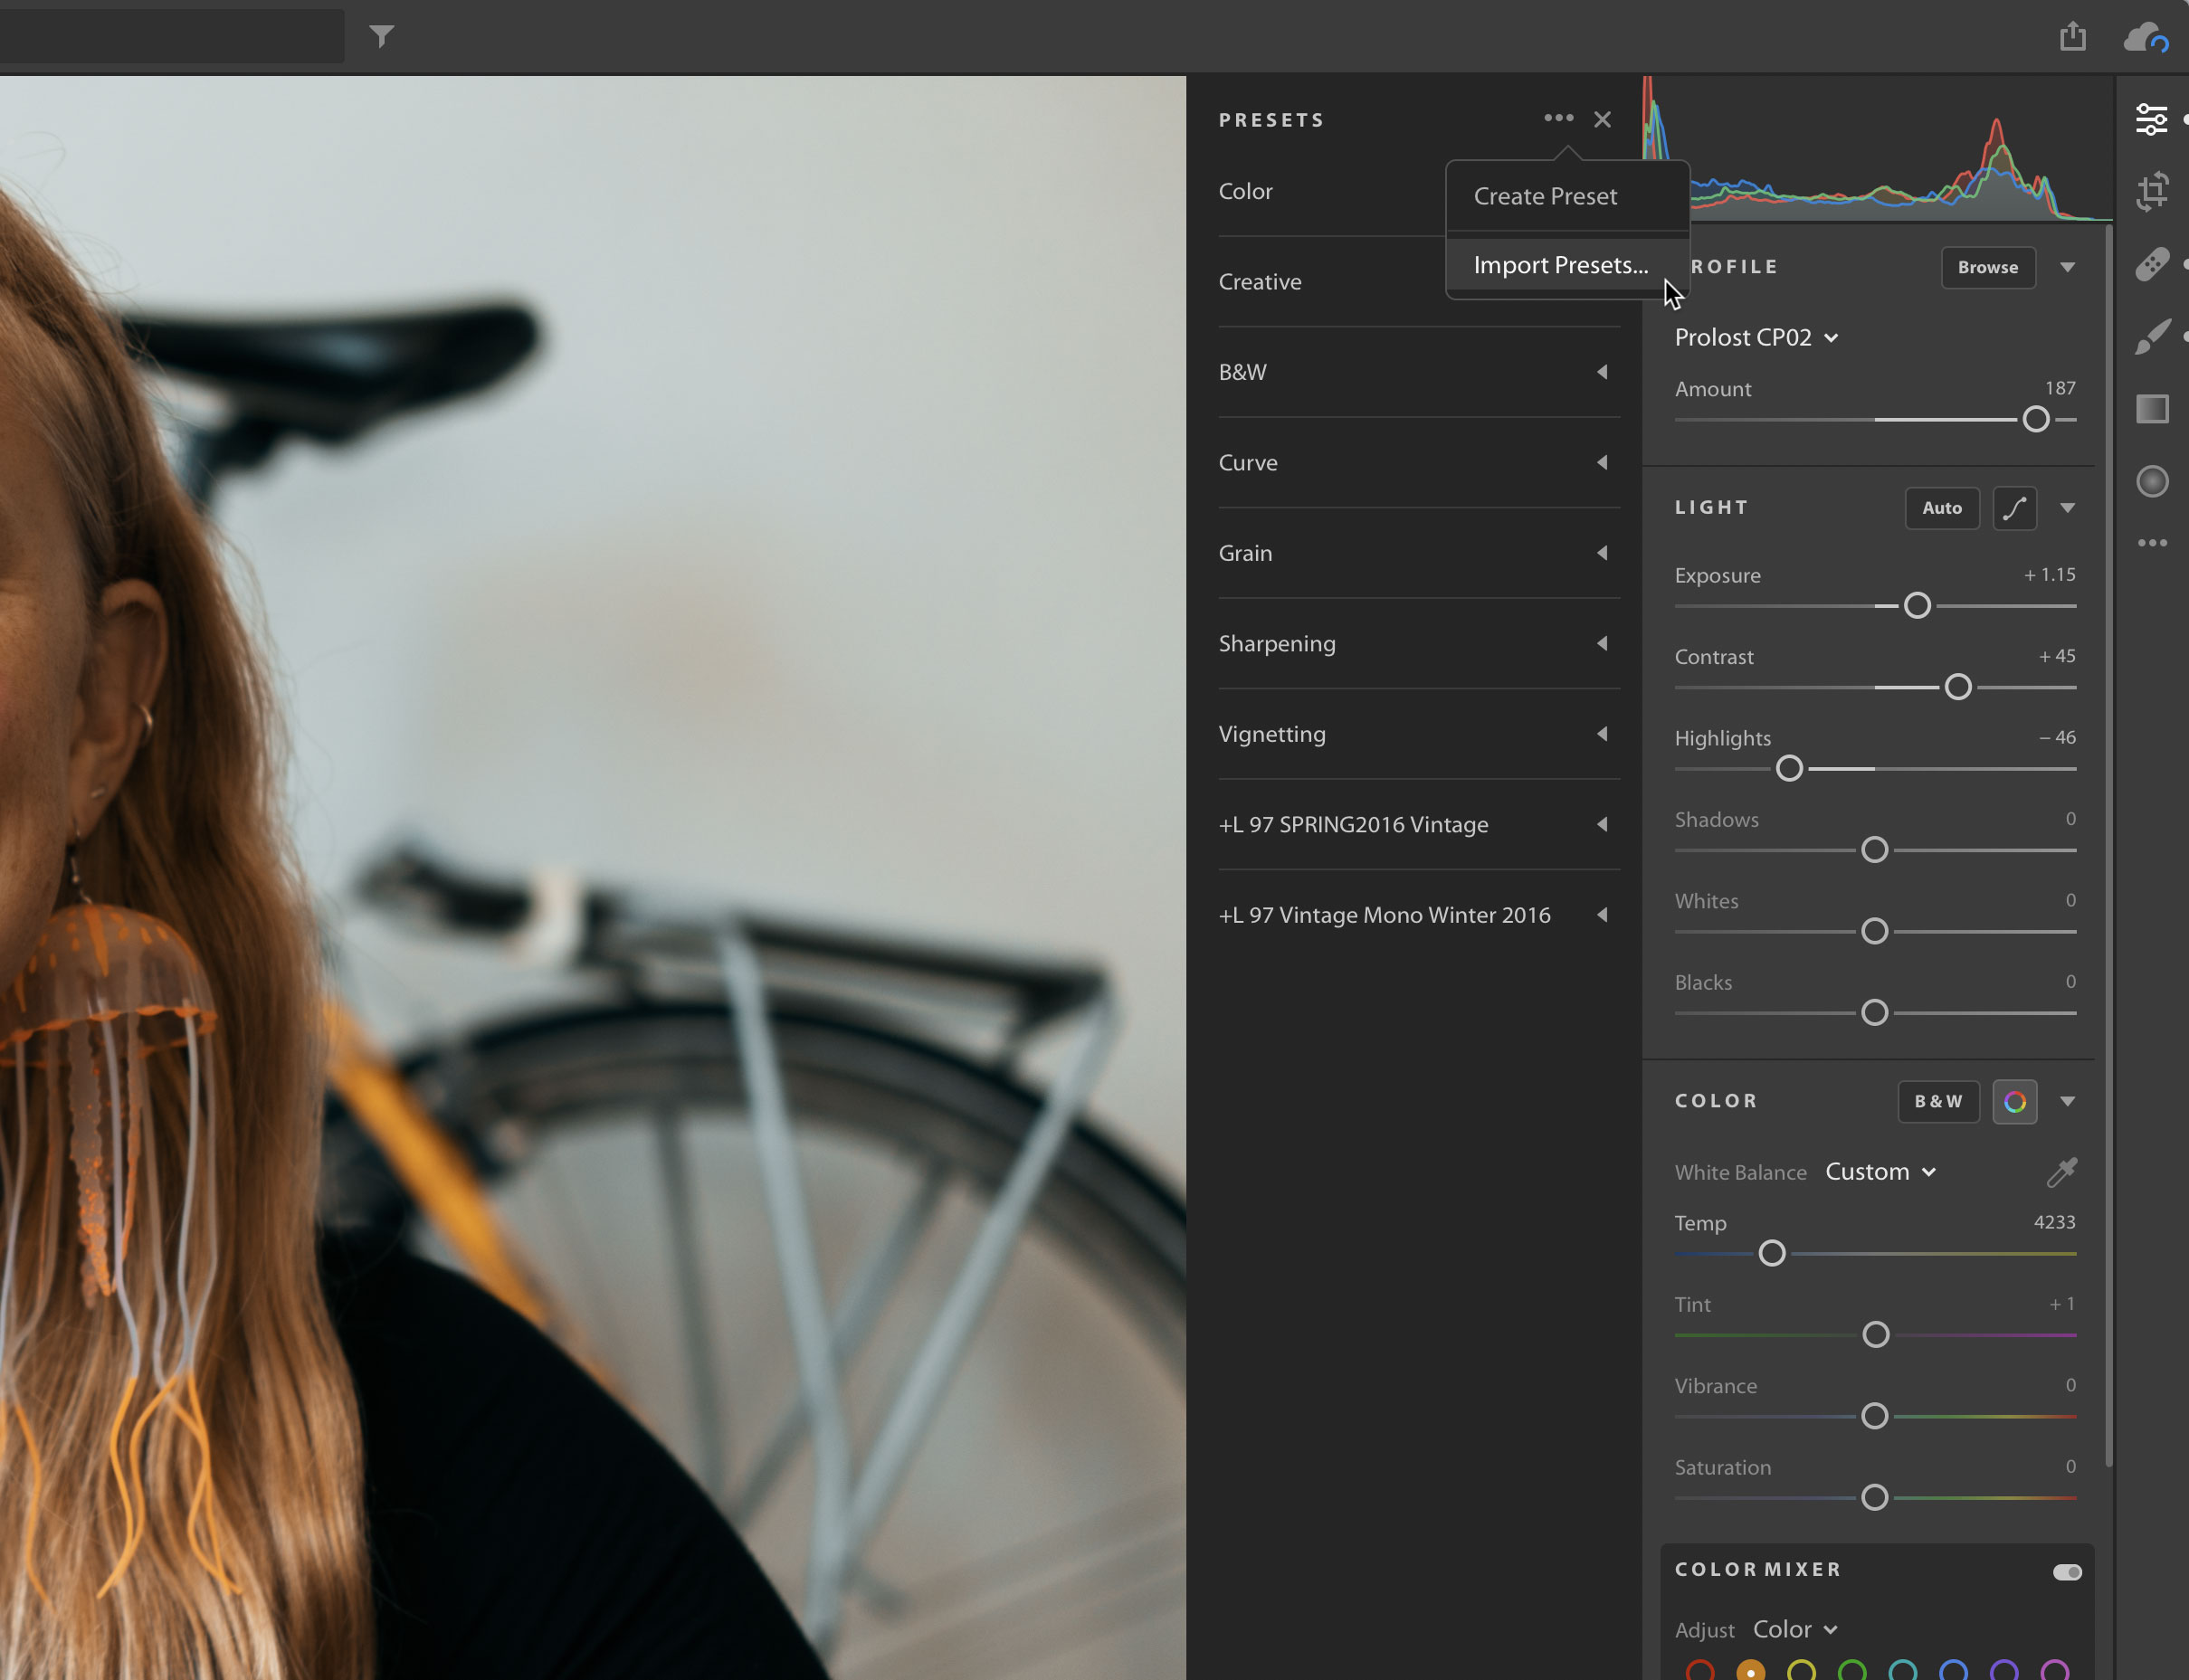The width and height of the screenshot is (2189, 1680).
Task: Click the White Balance Custom dropdown
Action: tap(1880, 1170)
